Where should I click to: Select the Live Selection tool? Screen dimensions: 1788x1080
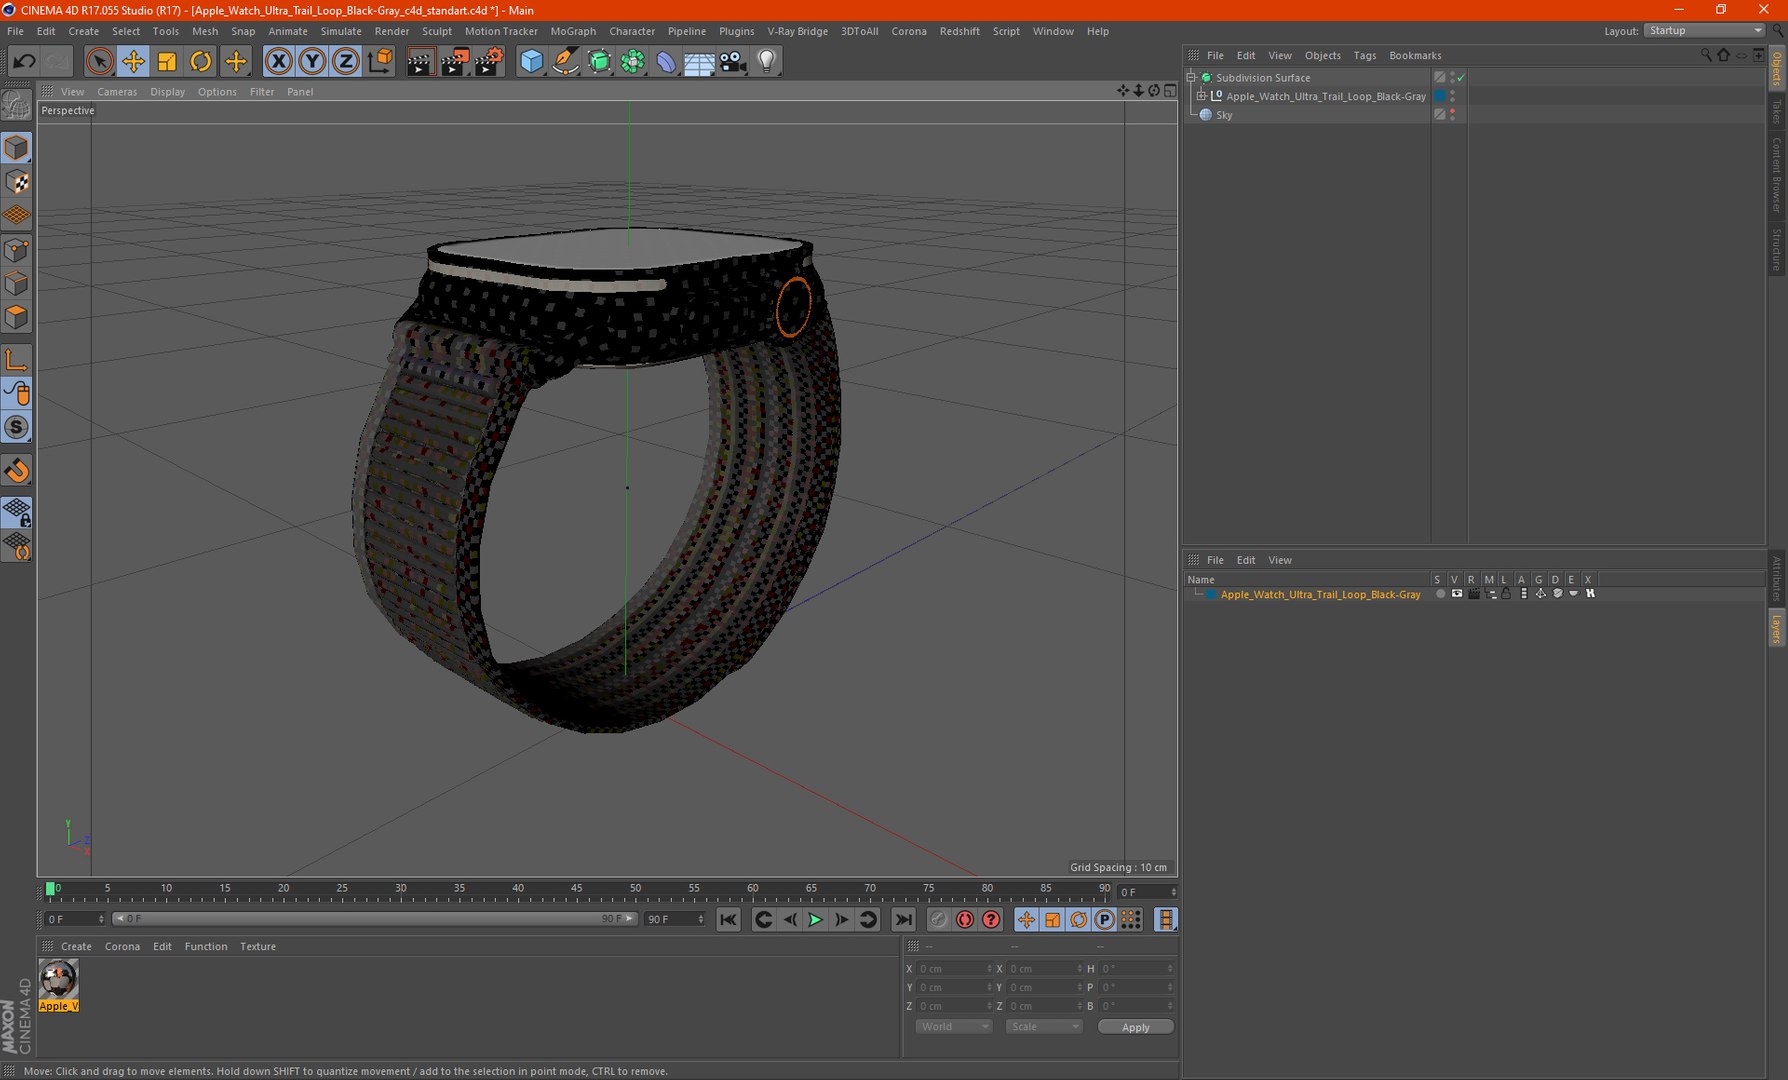pyautogui.click(x=99, y=62)
